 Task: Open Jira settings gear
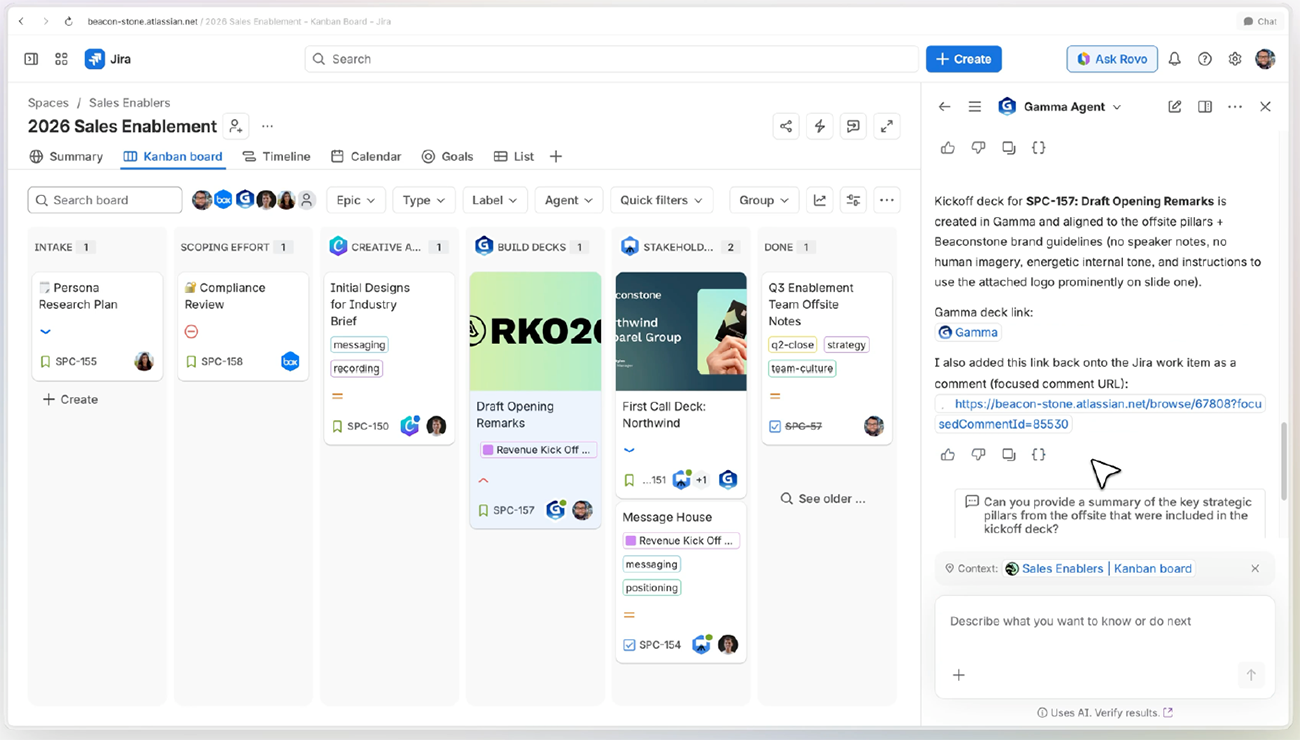tap(1235, 59)
